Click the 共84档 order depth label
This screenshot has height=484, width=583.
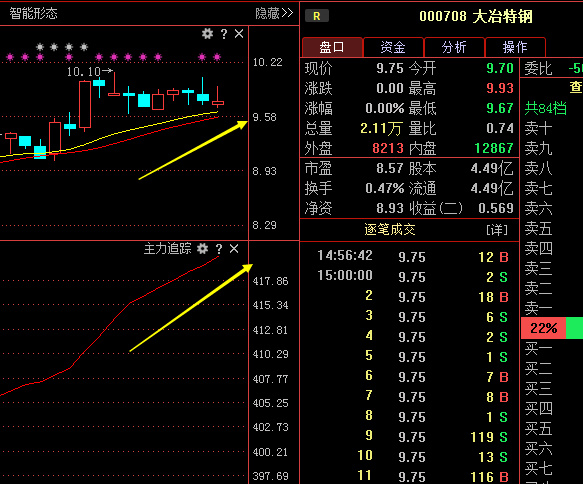point(545,108)
